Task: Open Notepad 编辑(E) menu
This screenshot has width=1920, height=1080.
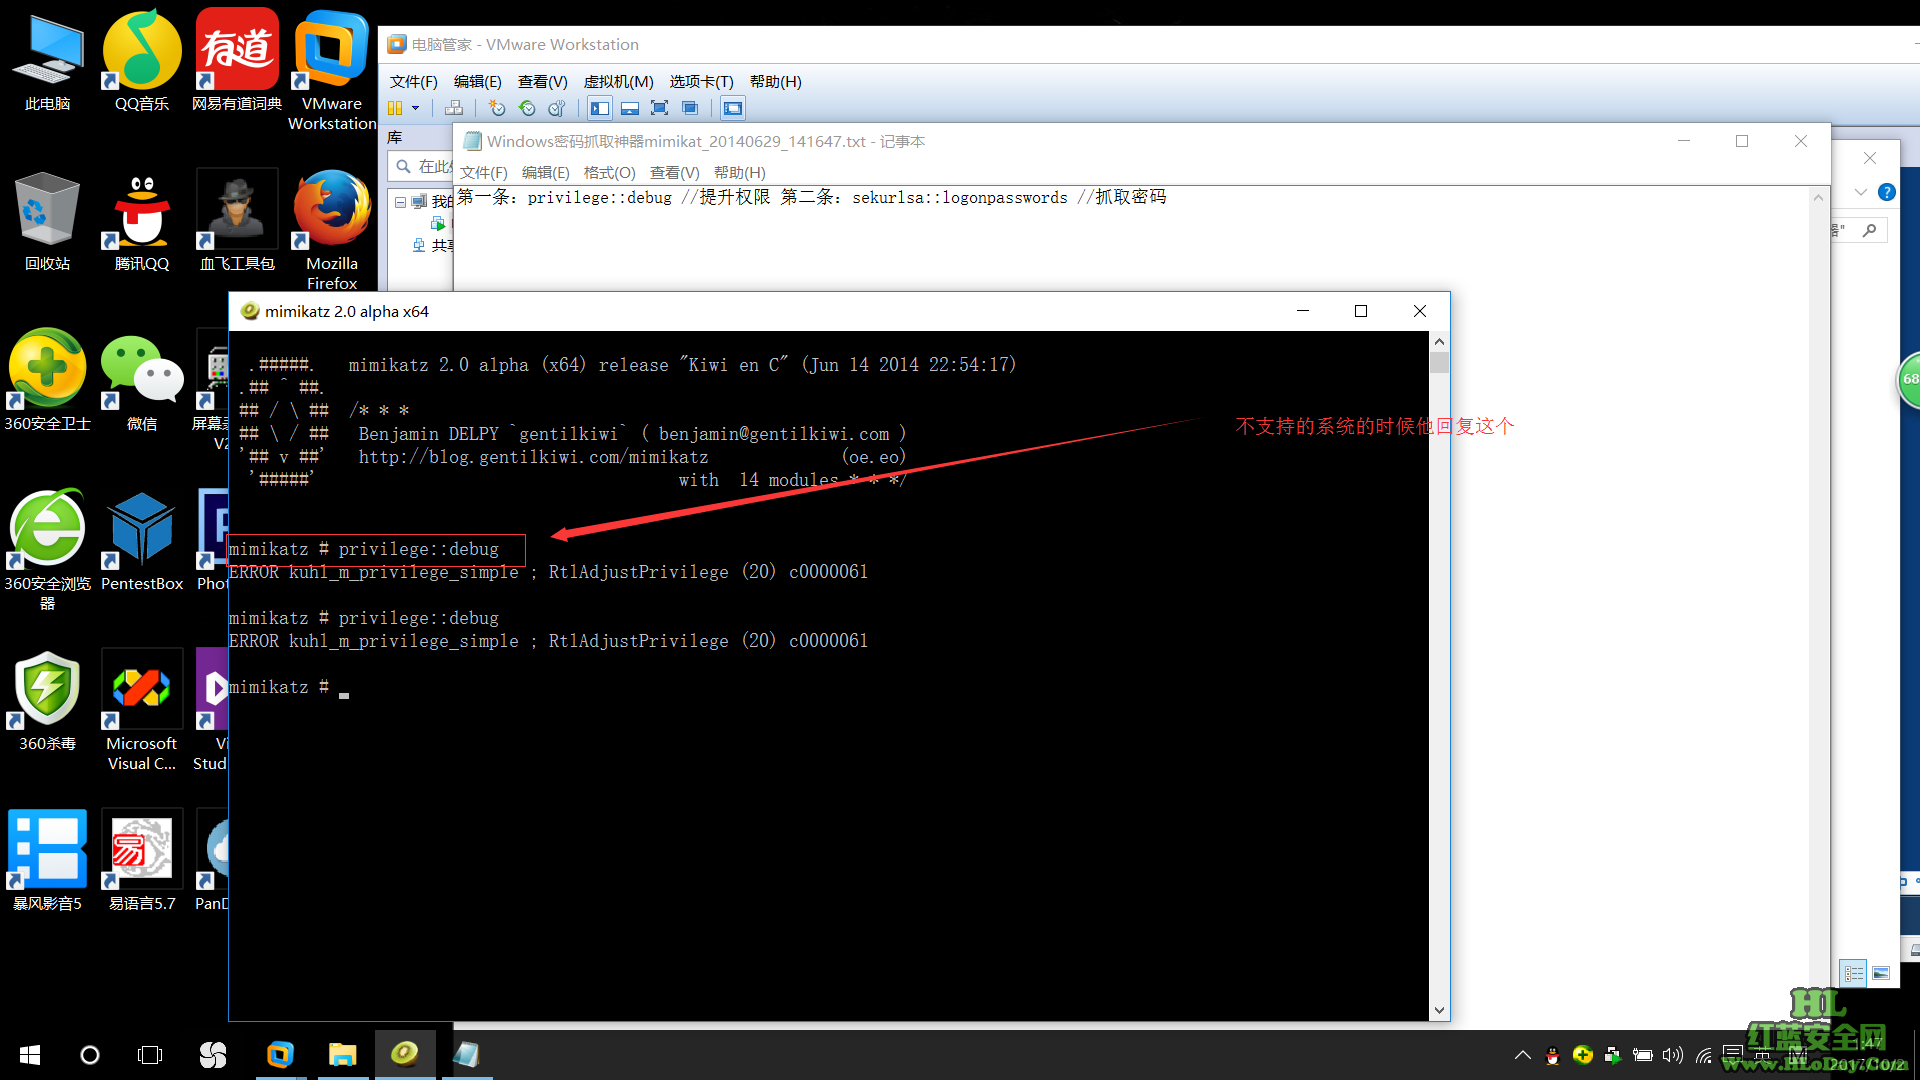Action: tap(546, 173)
